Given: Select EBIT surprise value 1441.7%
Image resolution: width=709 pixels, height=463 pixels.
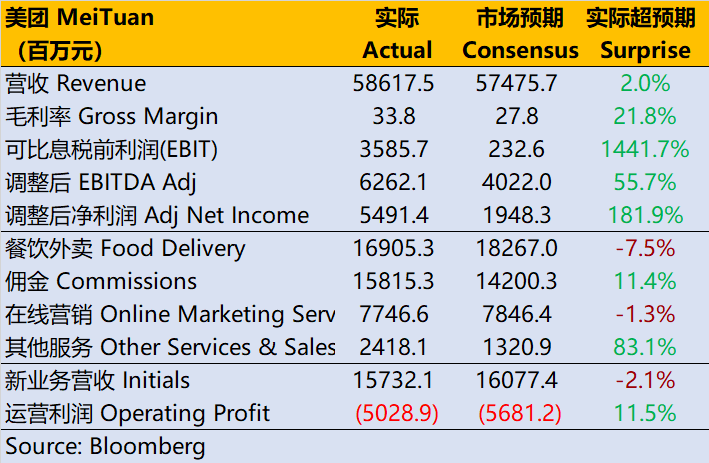Looking at the screenshot, I should point(644,150).
